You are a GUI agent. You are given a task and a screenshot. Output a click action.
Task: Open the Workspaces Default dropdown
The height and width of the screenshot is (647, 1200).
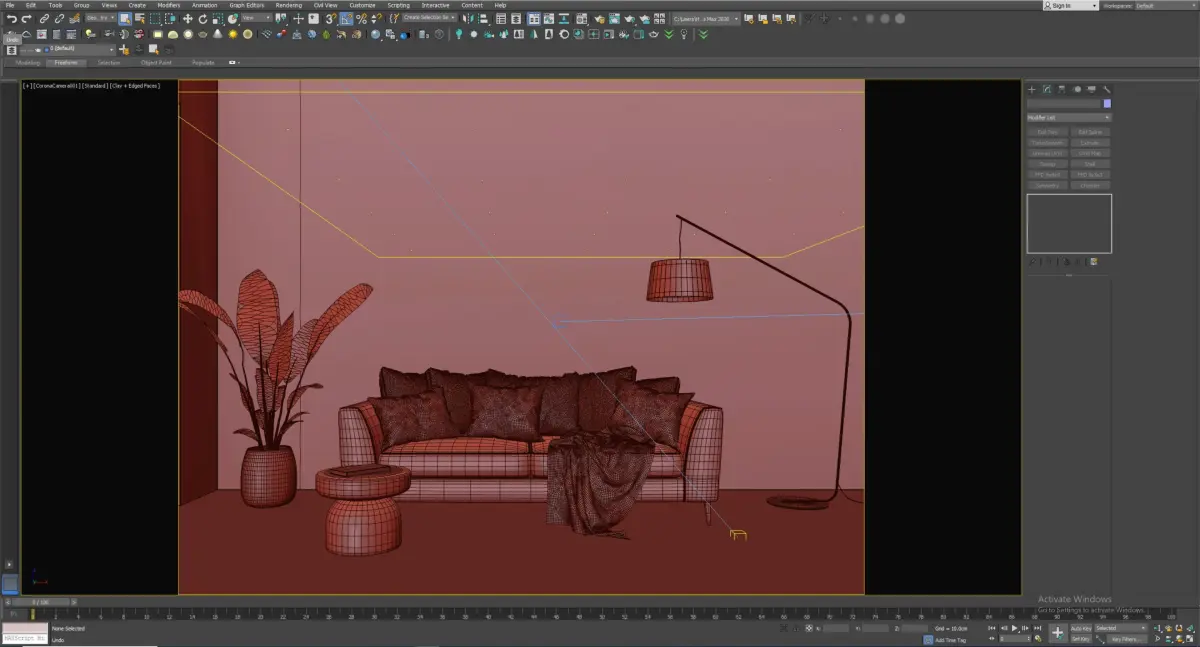pos(1165,5)
